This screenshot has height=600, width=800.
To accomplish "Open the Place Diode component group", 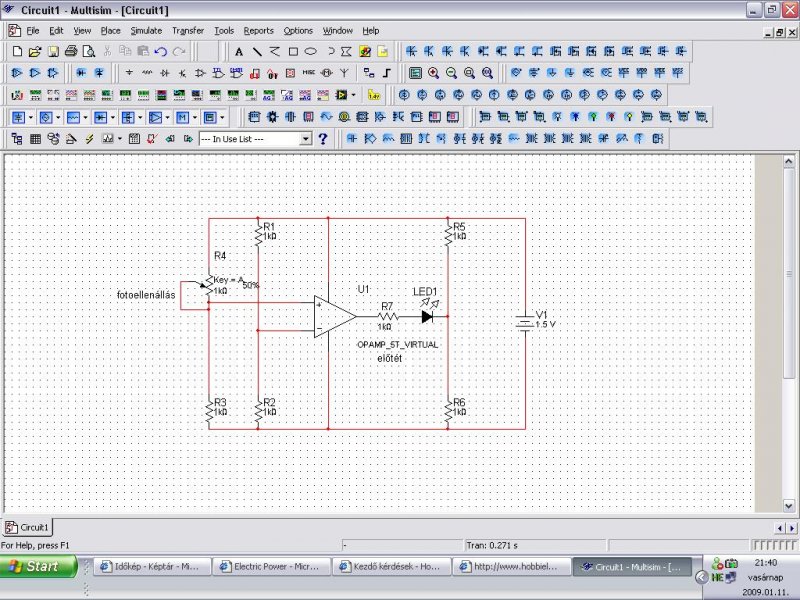I will (x=165, y=73).
